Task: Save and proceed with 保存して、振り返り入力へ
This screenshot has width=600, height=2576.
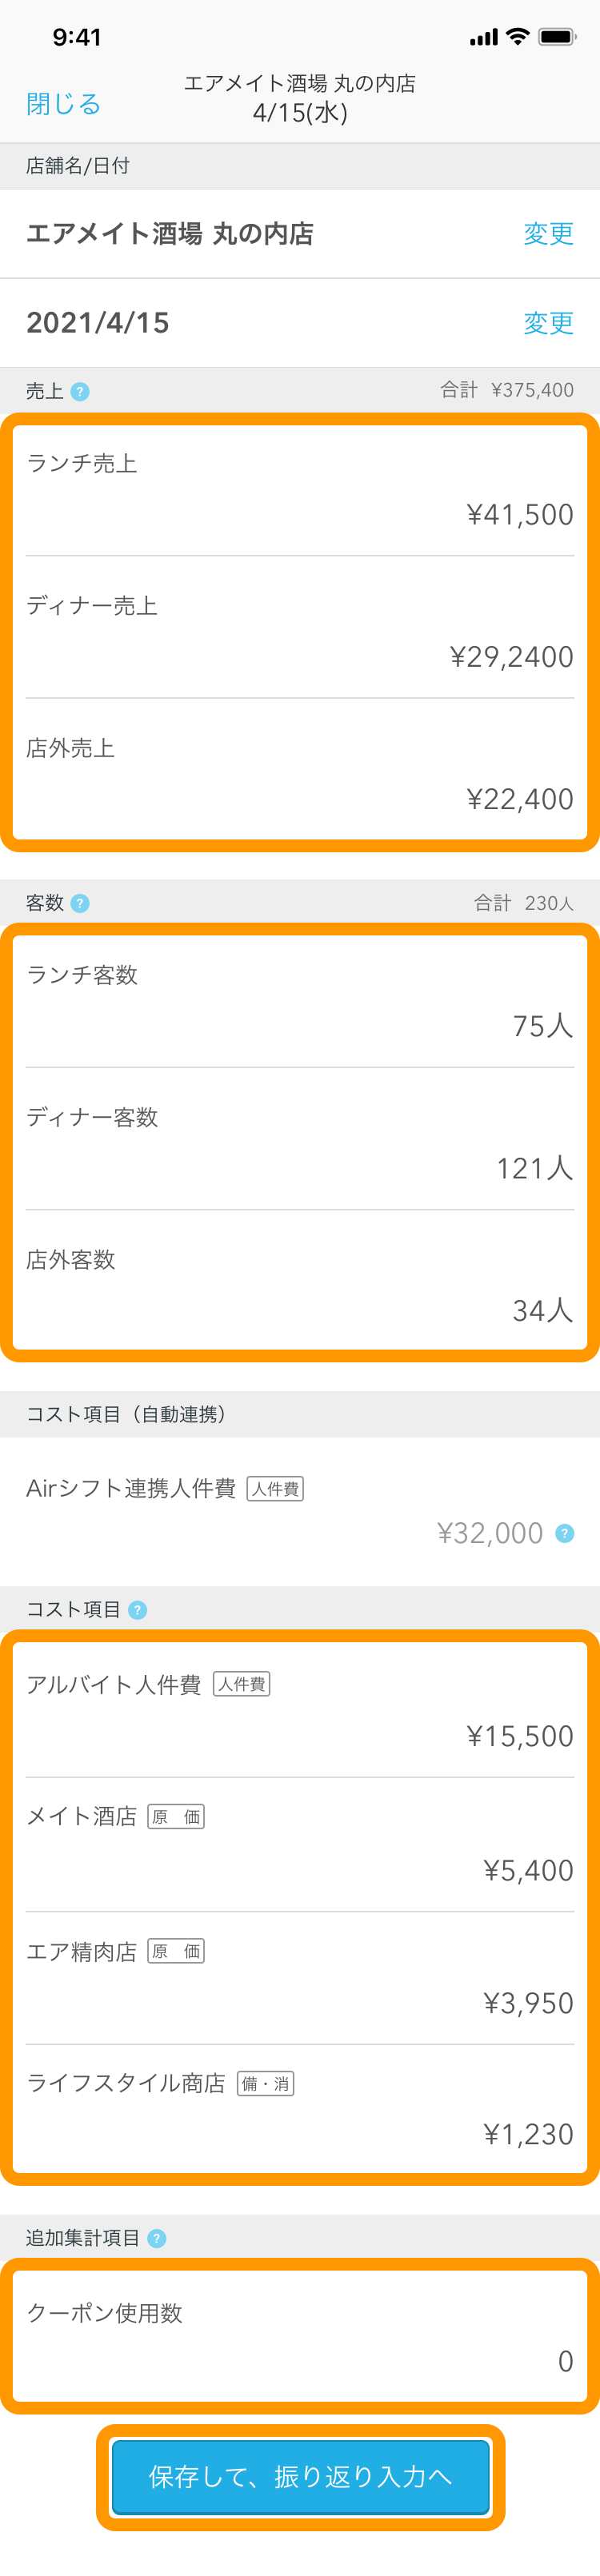Action: point(300,2476)
